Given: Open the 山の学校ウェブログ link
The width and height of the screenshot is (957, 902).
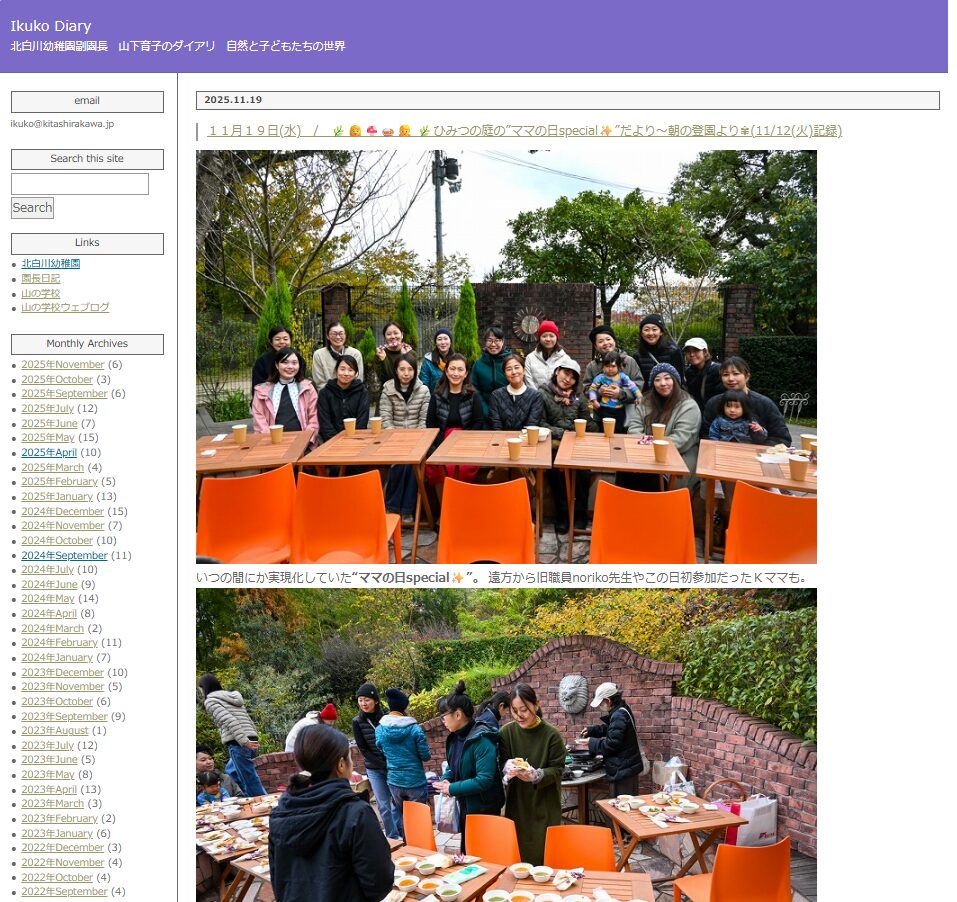Looking at the screenshot, I should pyautogui.click(x=65, y=308).
